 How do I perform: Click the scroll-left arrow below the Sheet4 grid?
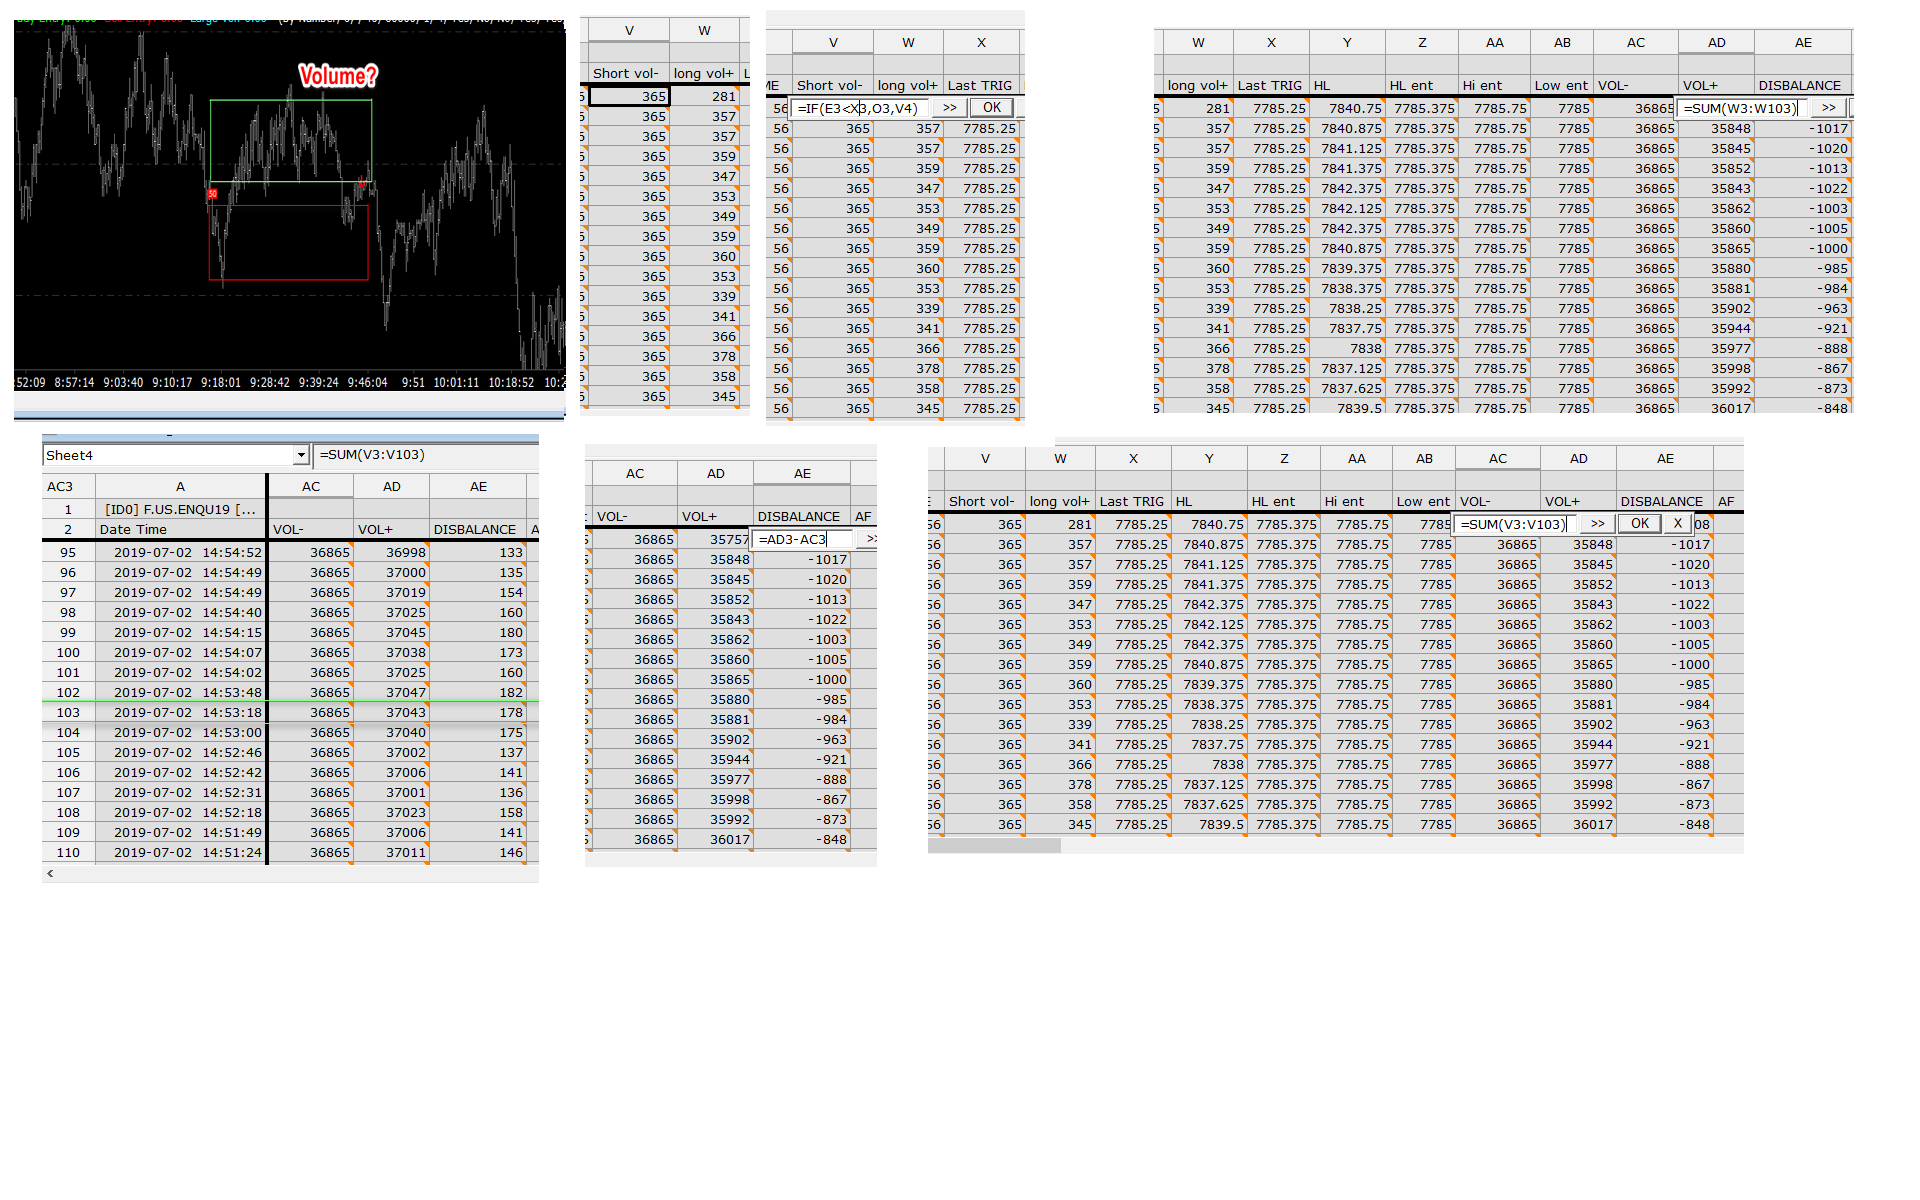tap(50, 873)
